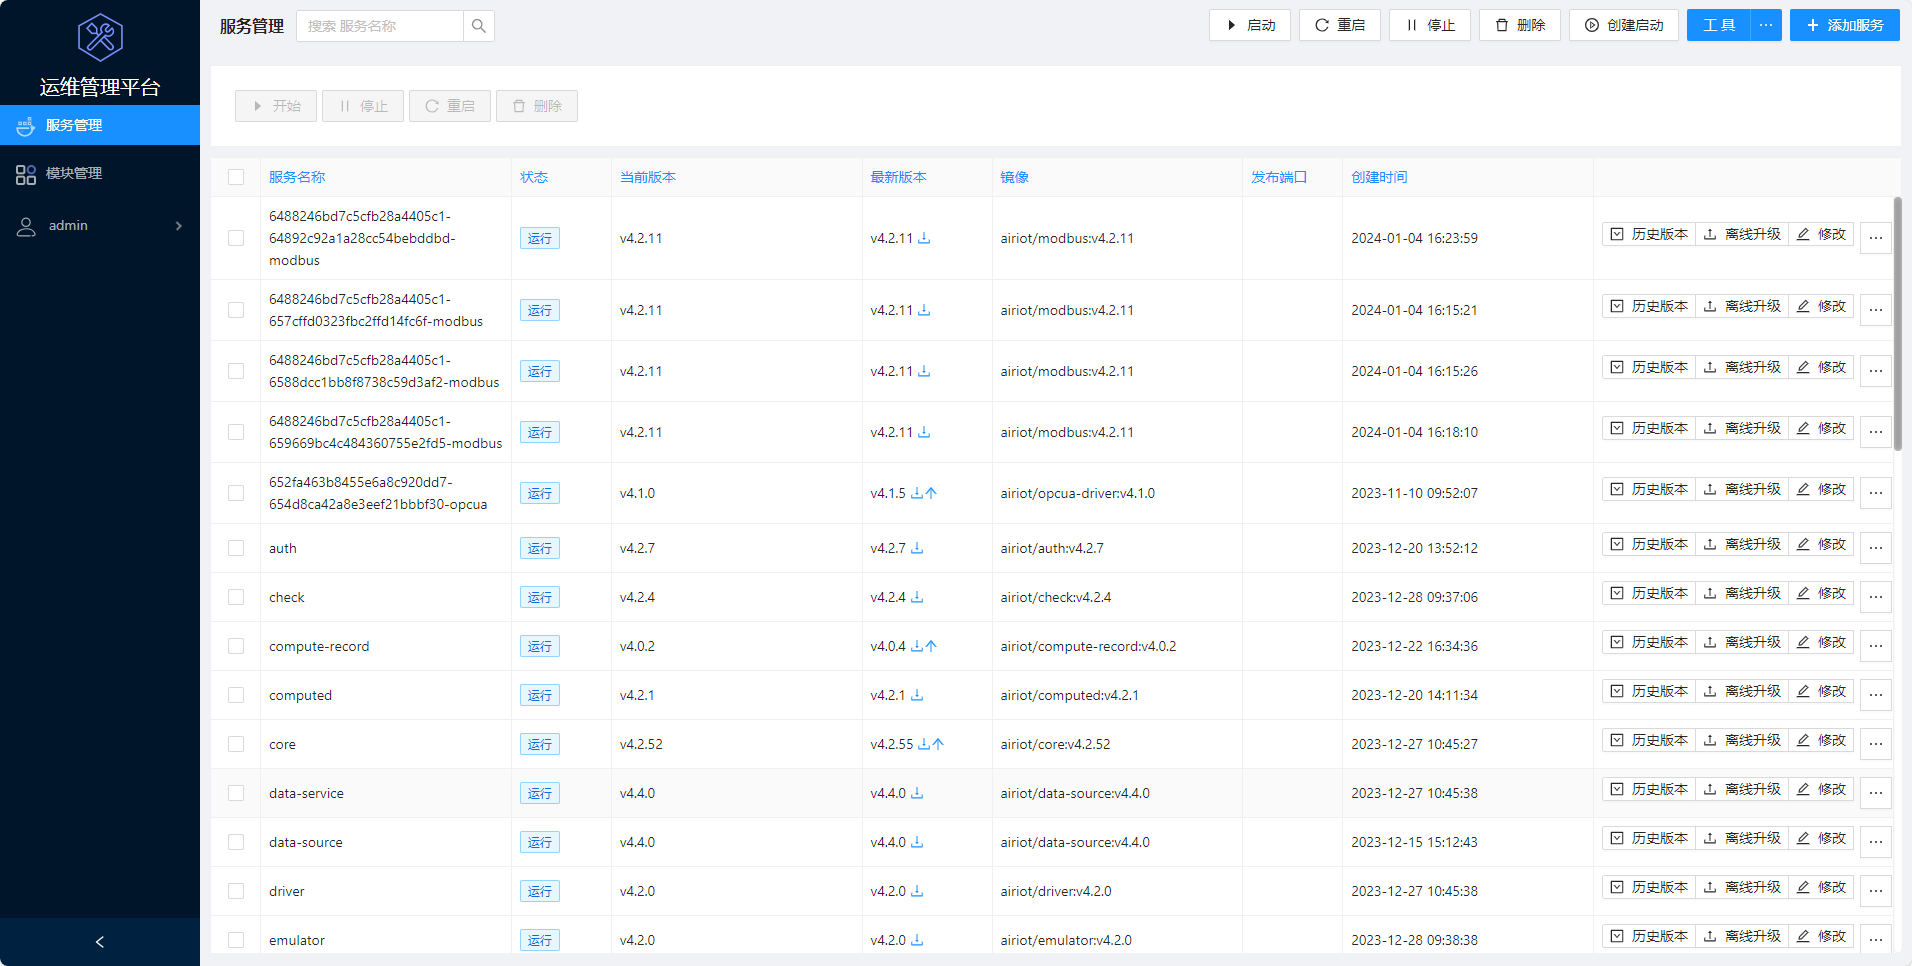Open more actions for data-source row

pyautogui.click(x=1876, y=842)
